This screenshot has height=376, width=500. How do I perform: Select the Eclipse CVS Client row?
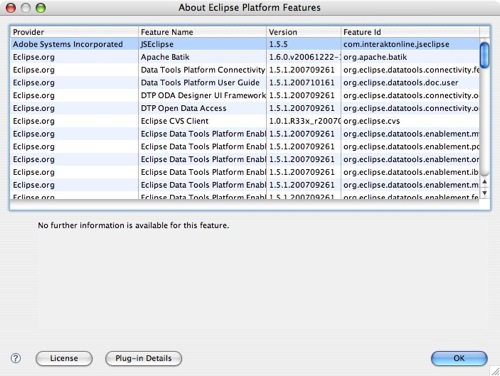coord(245,121)
